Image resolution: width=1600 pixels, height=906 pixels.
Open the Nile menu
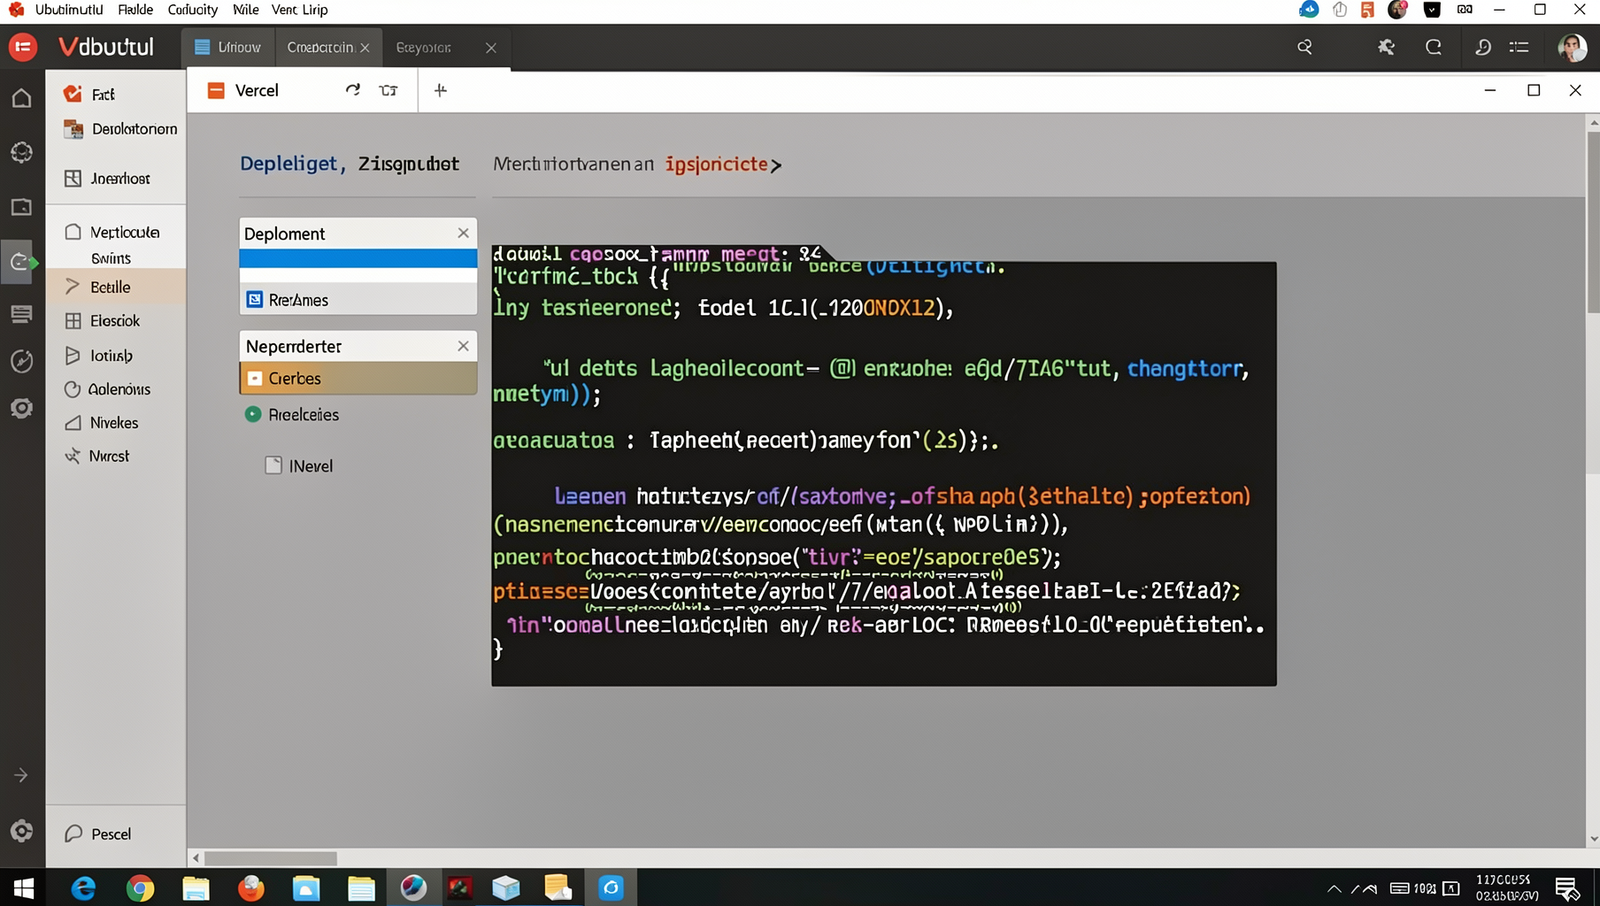pos(245,10)
